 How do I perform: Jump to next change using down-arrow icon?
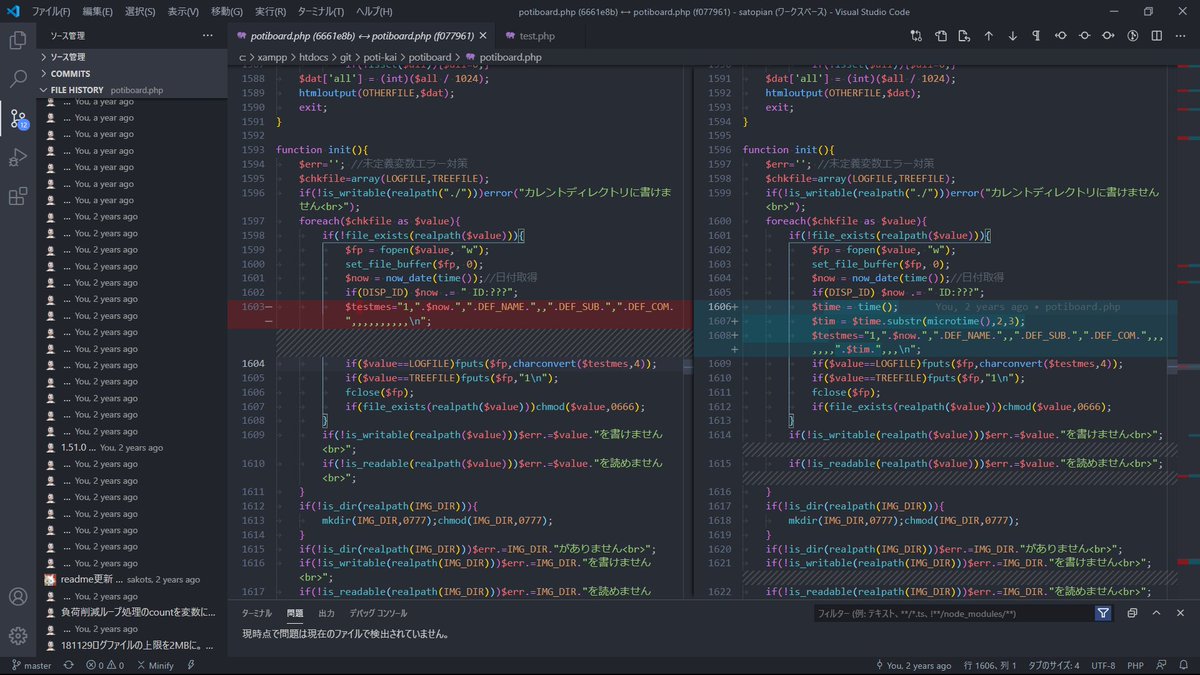coord(1012,35)
